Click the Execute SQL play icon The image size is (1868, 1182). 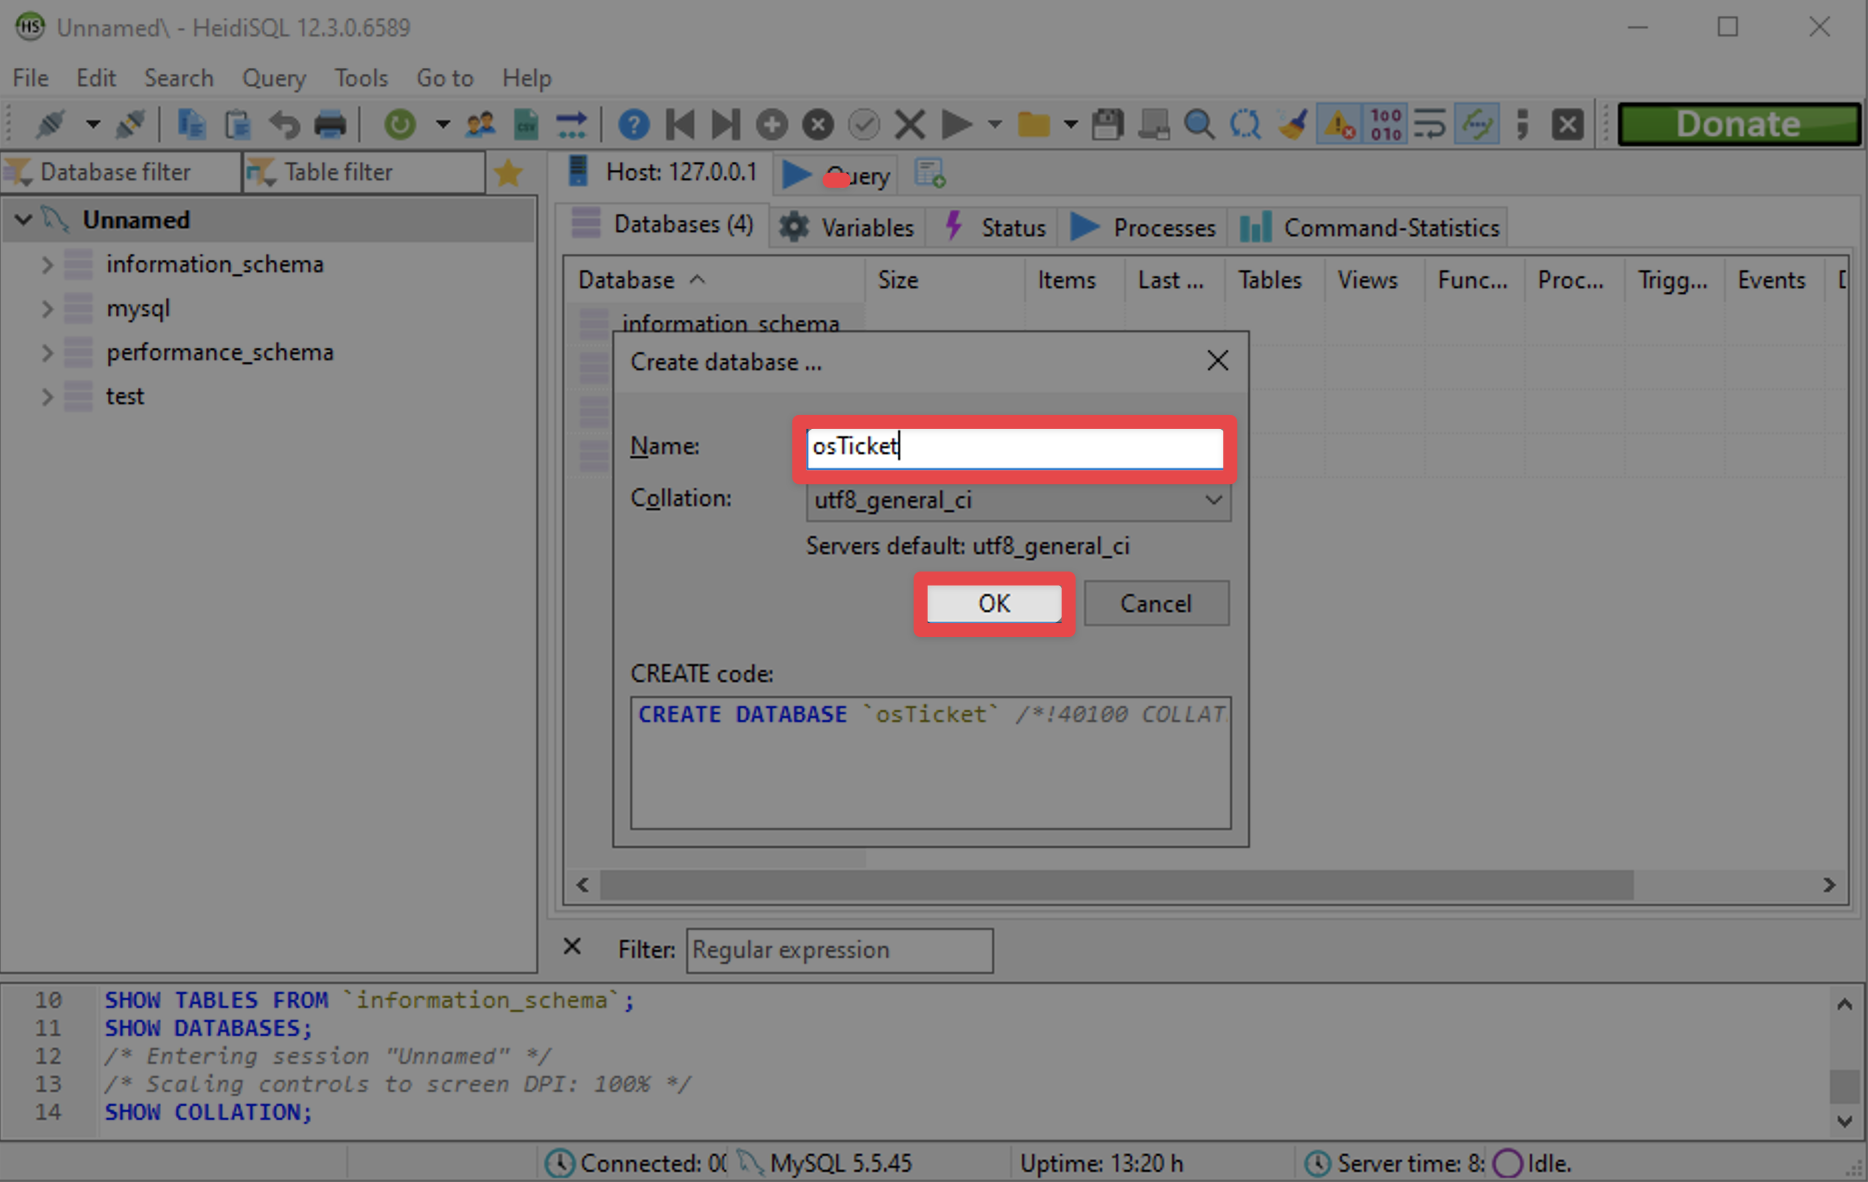957,124
